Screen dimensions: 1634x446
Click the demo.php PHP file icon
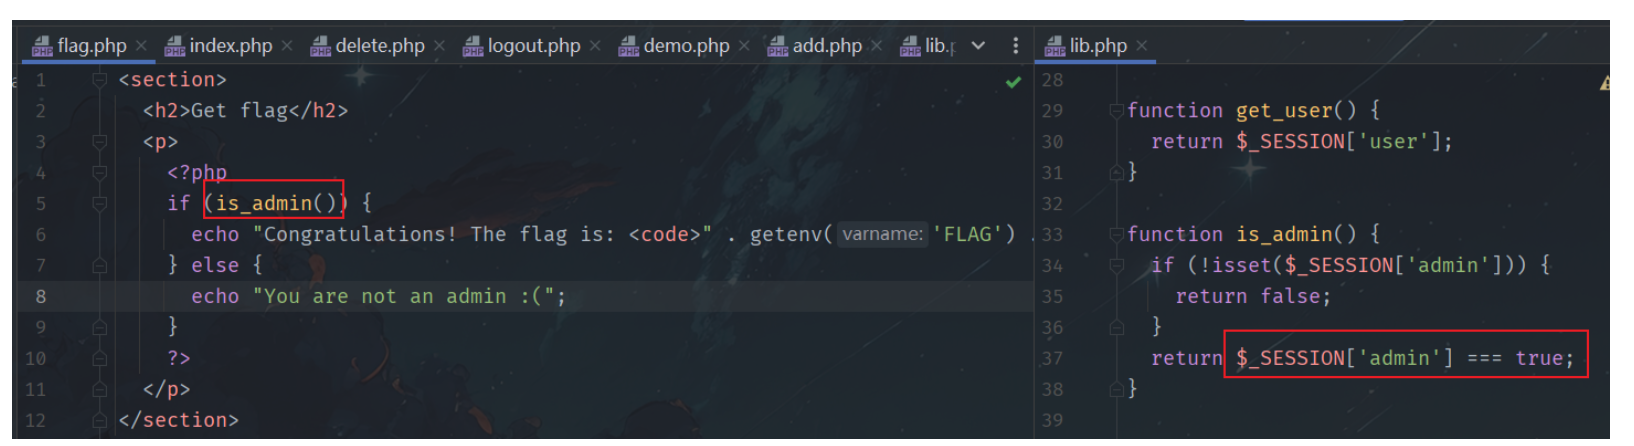point(628,46)
